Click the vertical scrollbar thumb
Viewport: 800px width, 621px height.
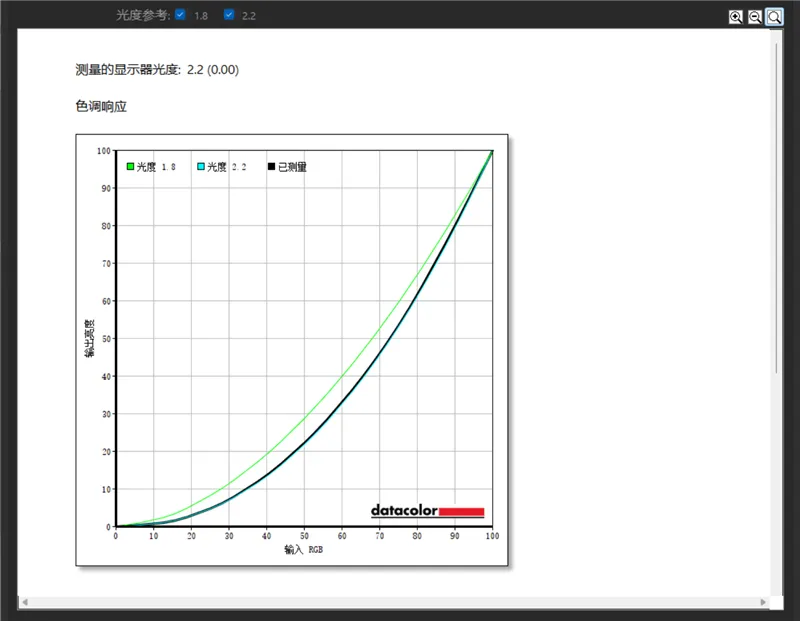coord(777,200)
